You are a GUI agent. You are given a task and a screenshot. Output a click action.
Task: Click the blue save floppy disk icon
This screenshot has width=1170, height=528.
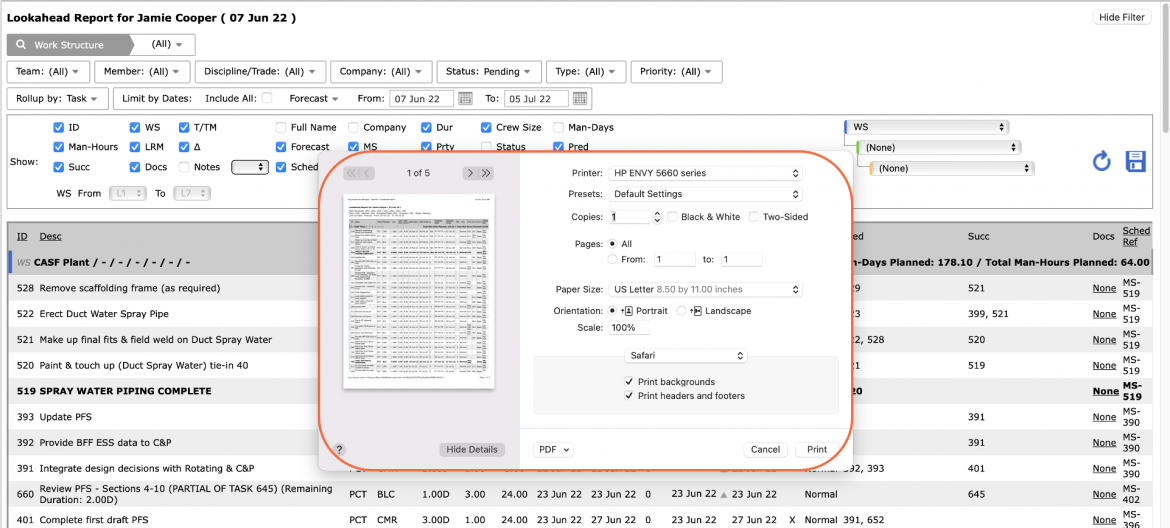click(1135, 160)
